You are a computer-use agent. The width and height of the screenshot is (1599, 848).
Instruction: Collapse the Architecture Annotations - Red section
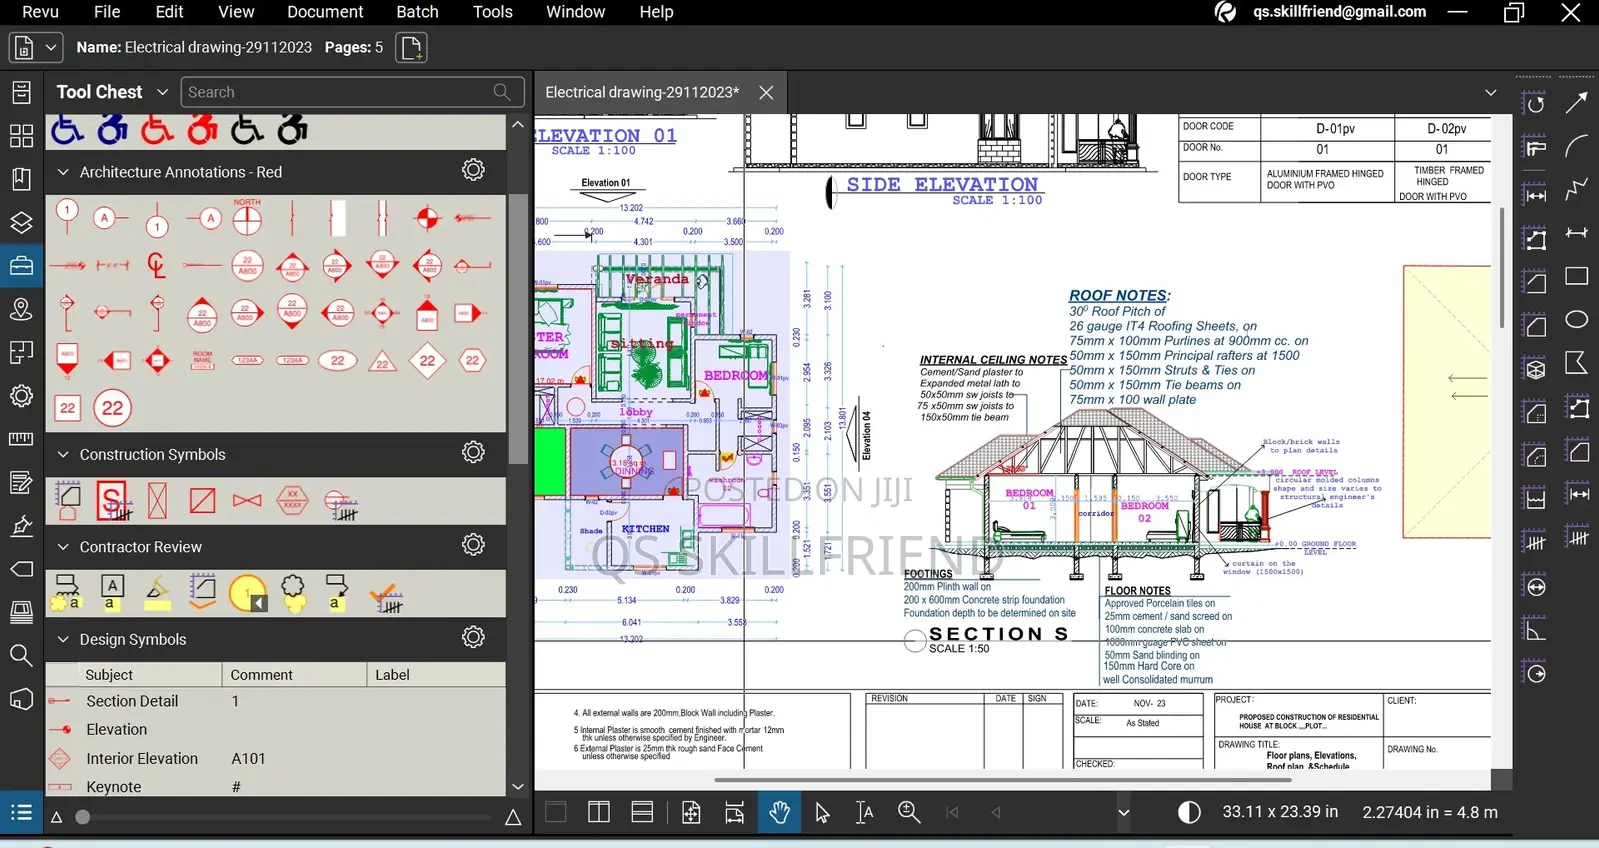[63, 172]
